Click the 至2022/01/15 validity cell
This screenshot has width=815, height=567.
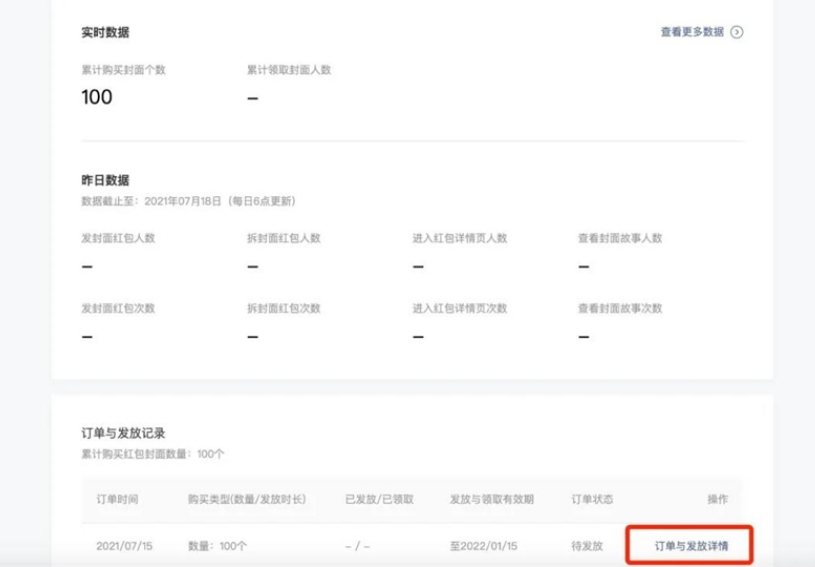[x=483, y=546]
